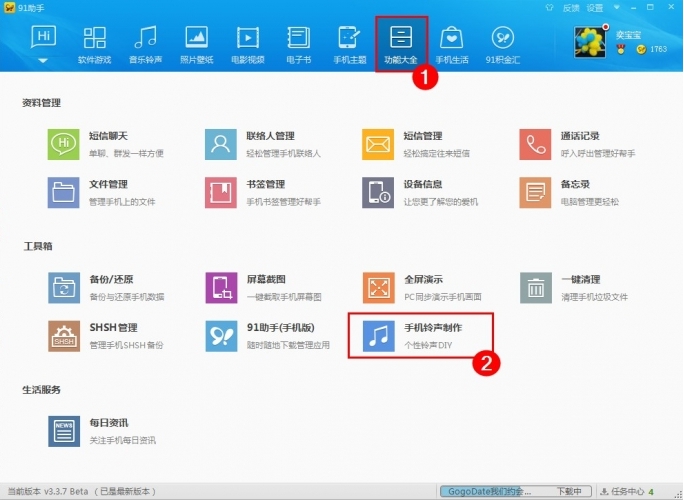
Task: Open the 反馈 feedback link
Action: (571, 8)
